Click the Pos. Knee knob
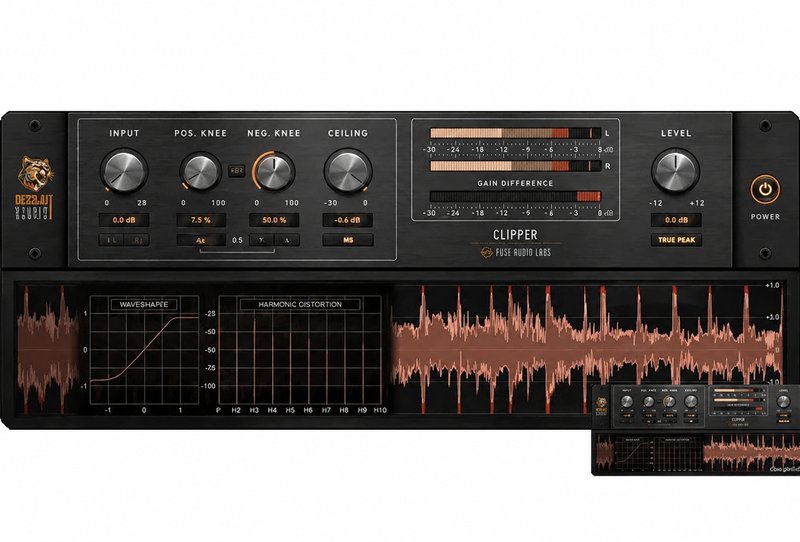 [x=201, y=171]
